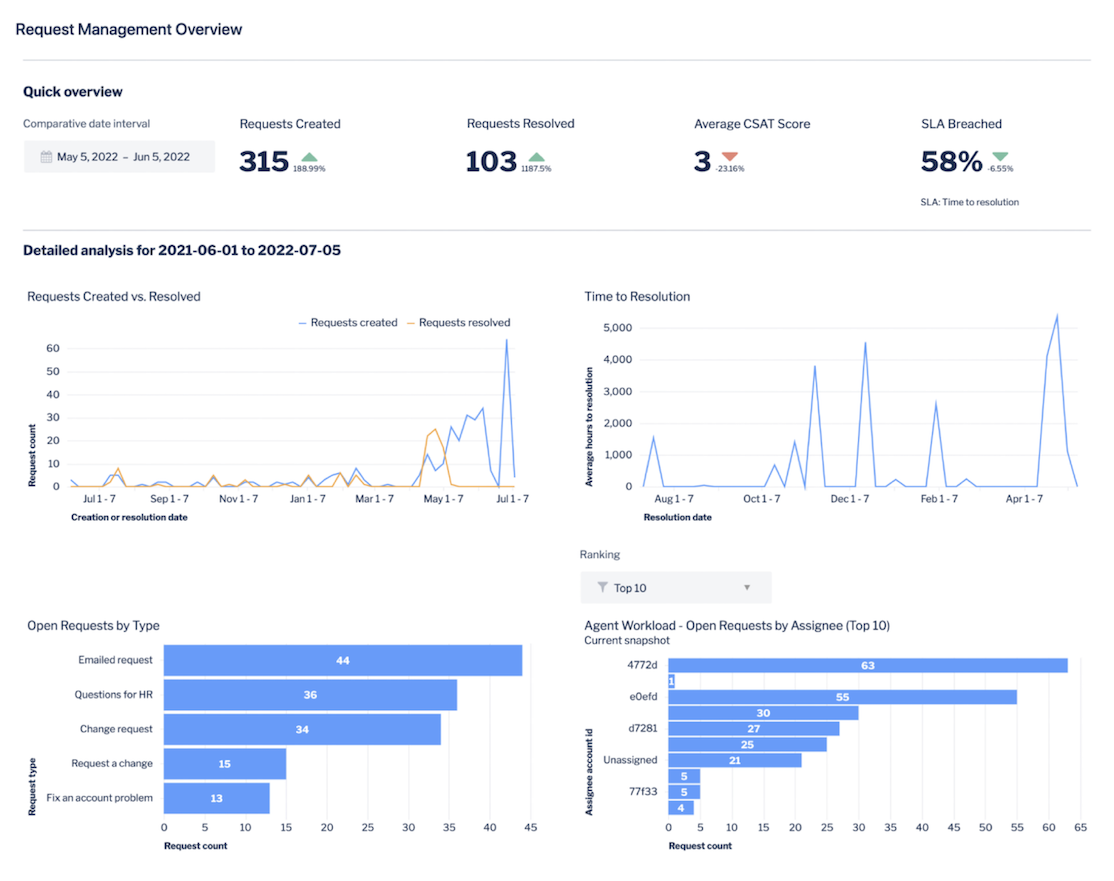The image size is (1114, 881).
Task: Open the comparative date interval picker
Action: click(x=118, y=156)
